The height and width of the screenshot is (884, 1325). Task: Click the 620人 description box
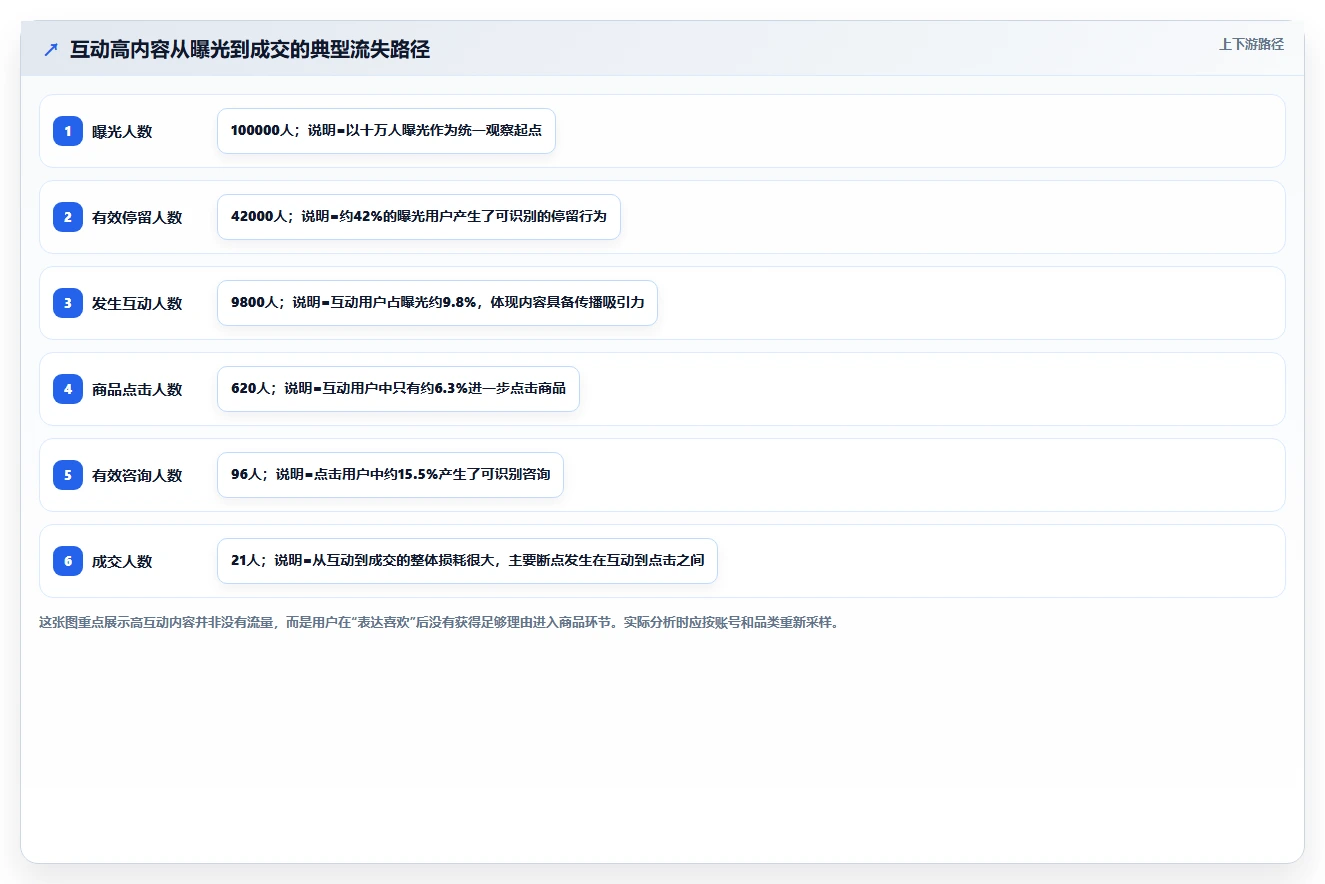click(398, 389)
